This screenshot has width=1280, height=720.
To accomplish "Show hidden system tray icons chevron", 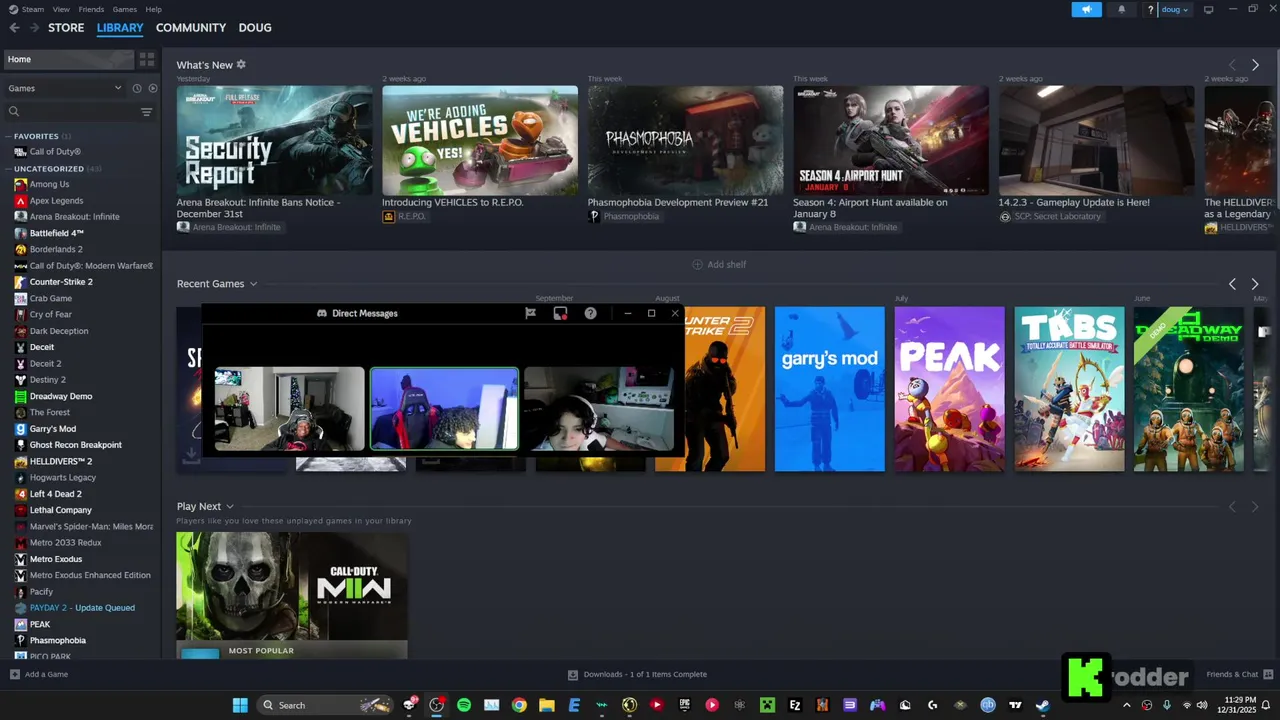I will [x=1127, y=705].
